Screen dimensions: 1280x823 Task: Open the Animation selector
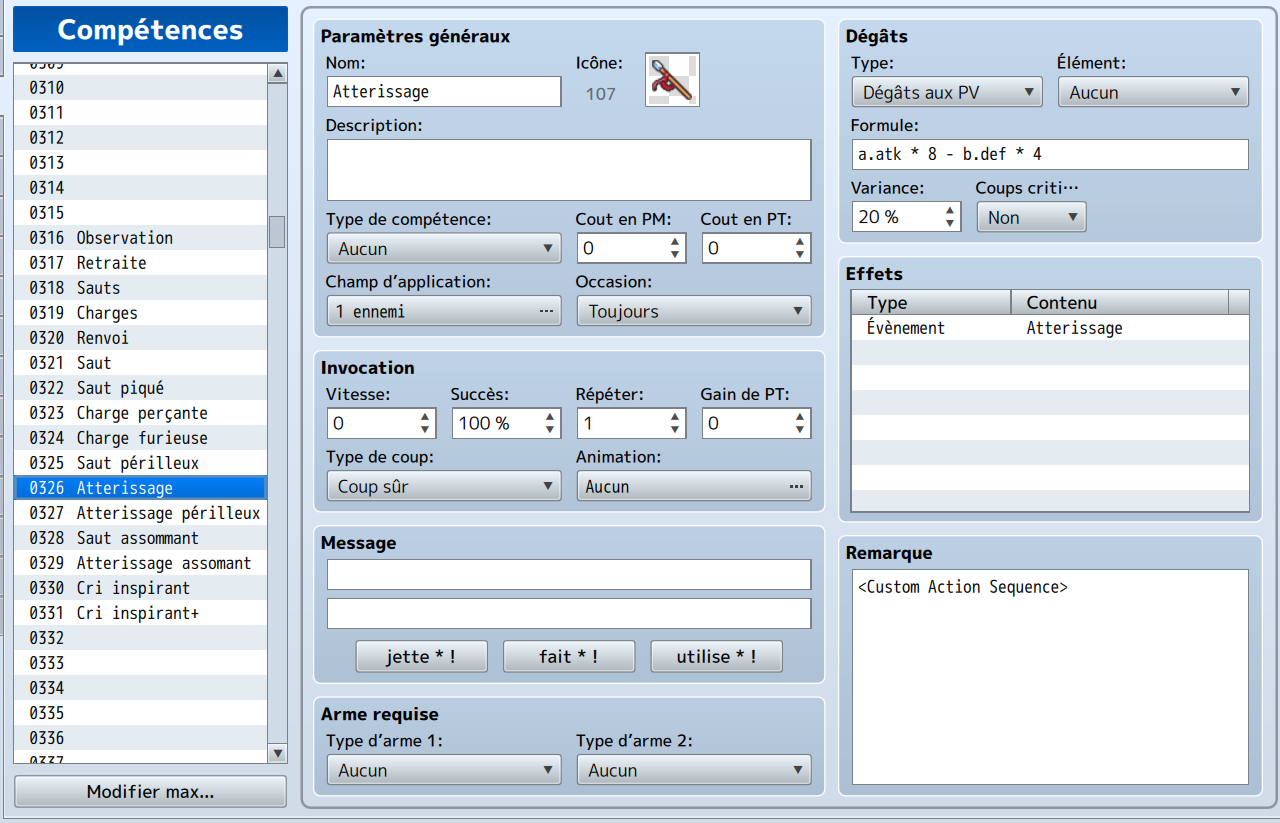point(694,486)
